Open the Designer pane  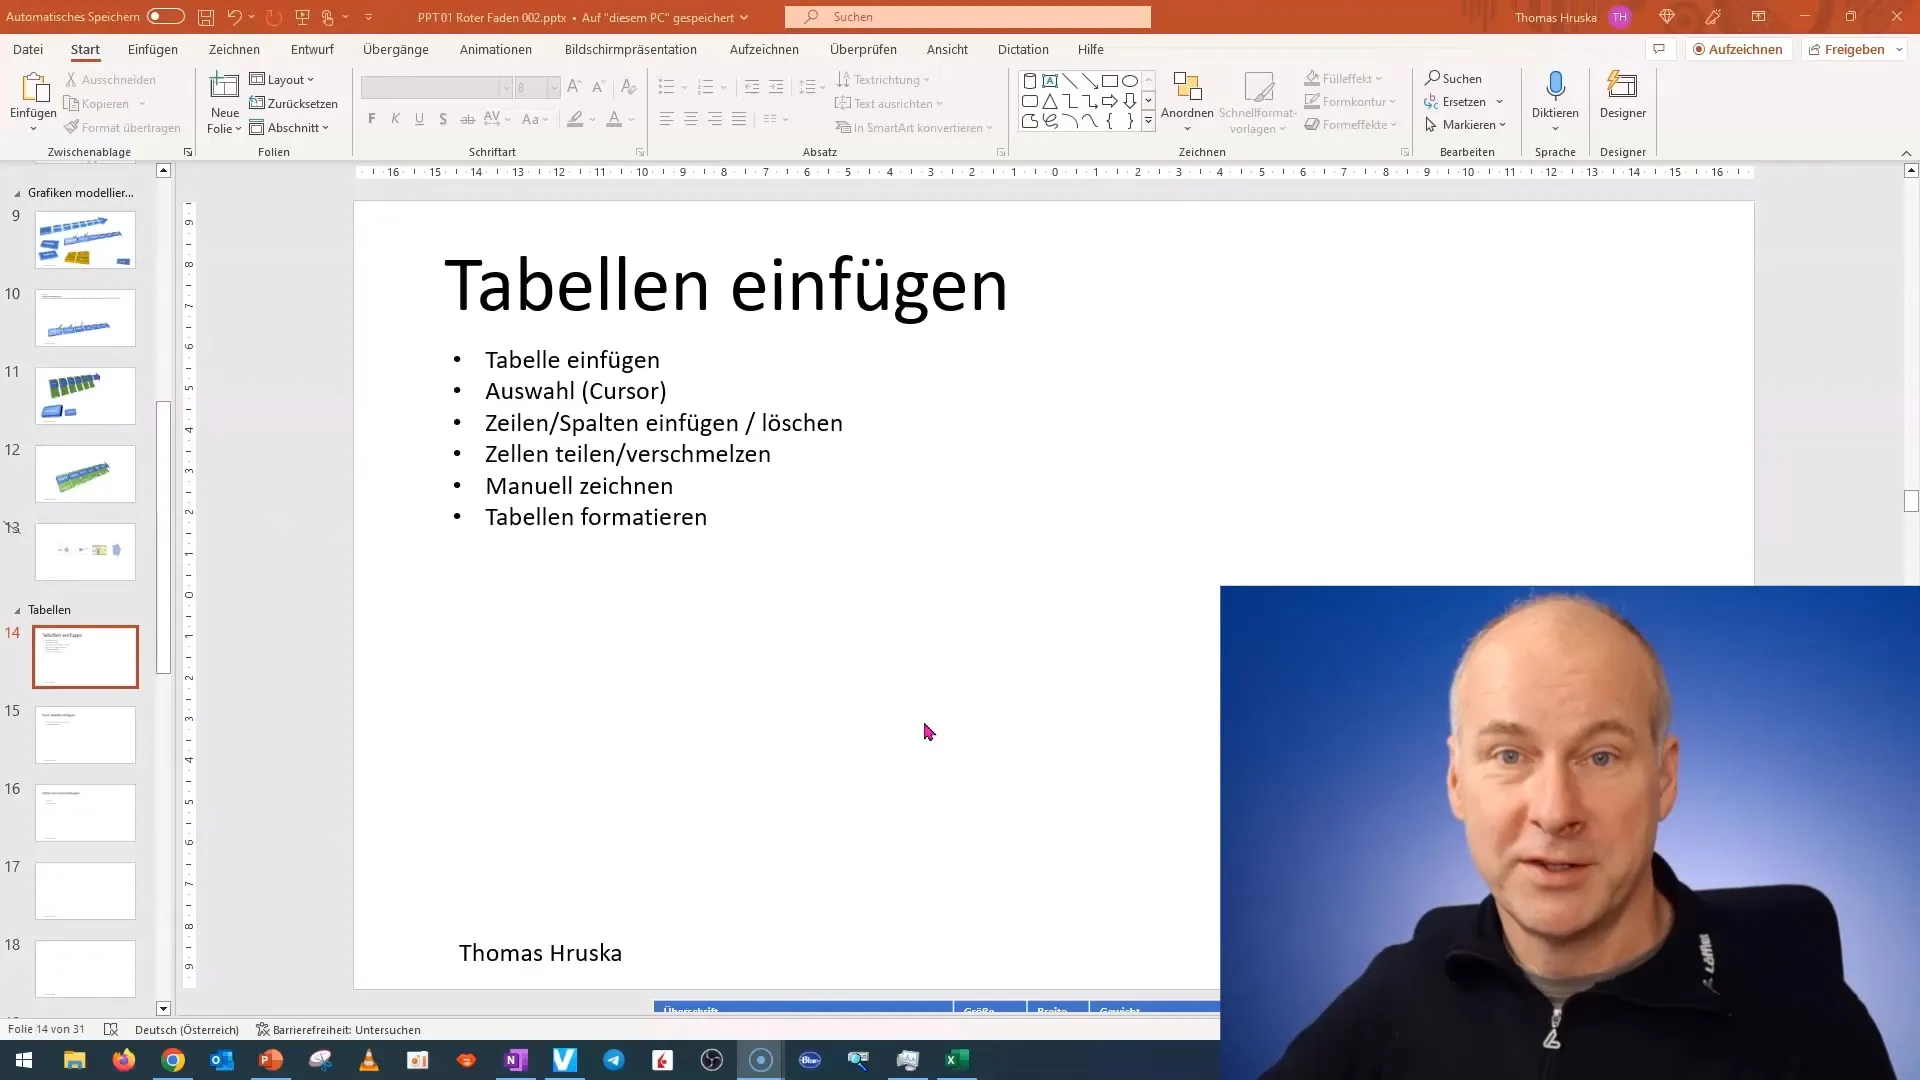tap(1623, 96)
